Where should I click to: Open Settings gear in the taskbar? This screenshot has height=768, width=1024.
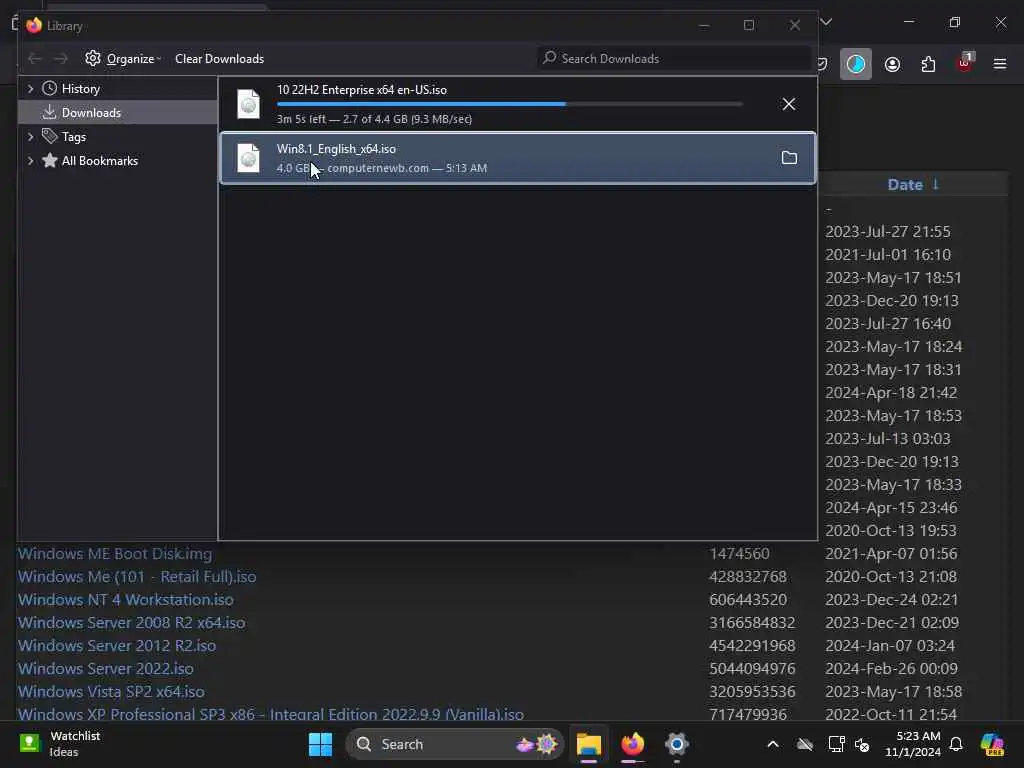tap(677, 744)
